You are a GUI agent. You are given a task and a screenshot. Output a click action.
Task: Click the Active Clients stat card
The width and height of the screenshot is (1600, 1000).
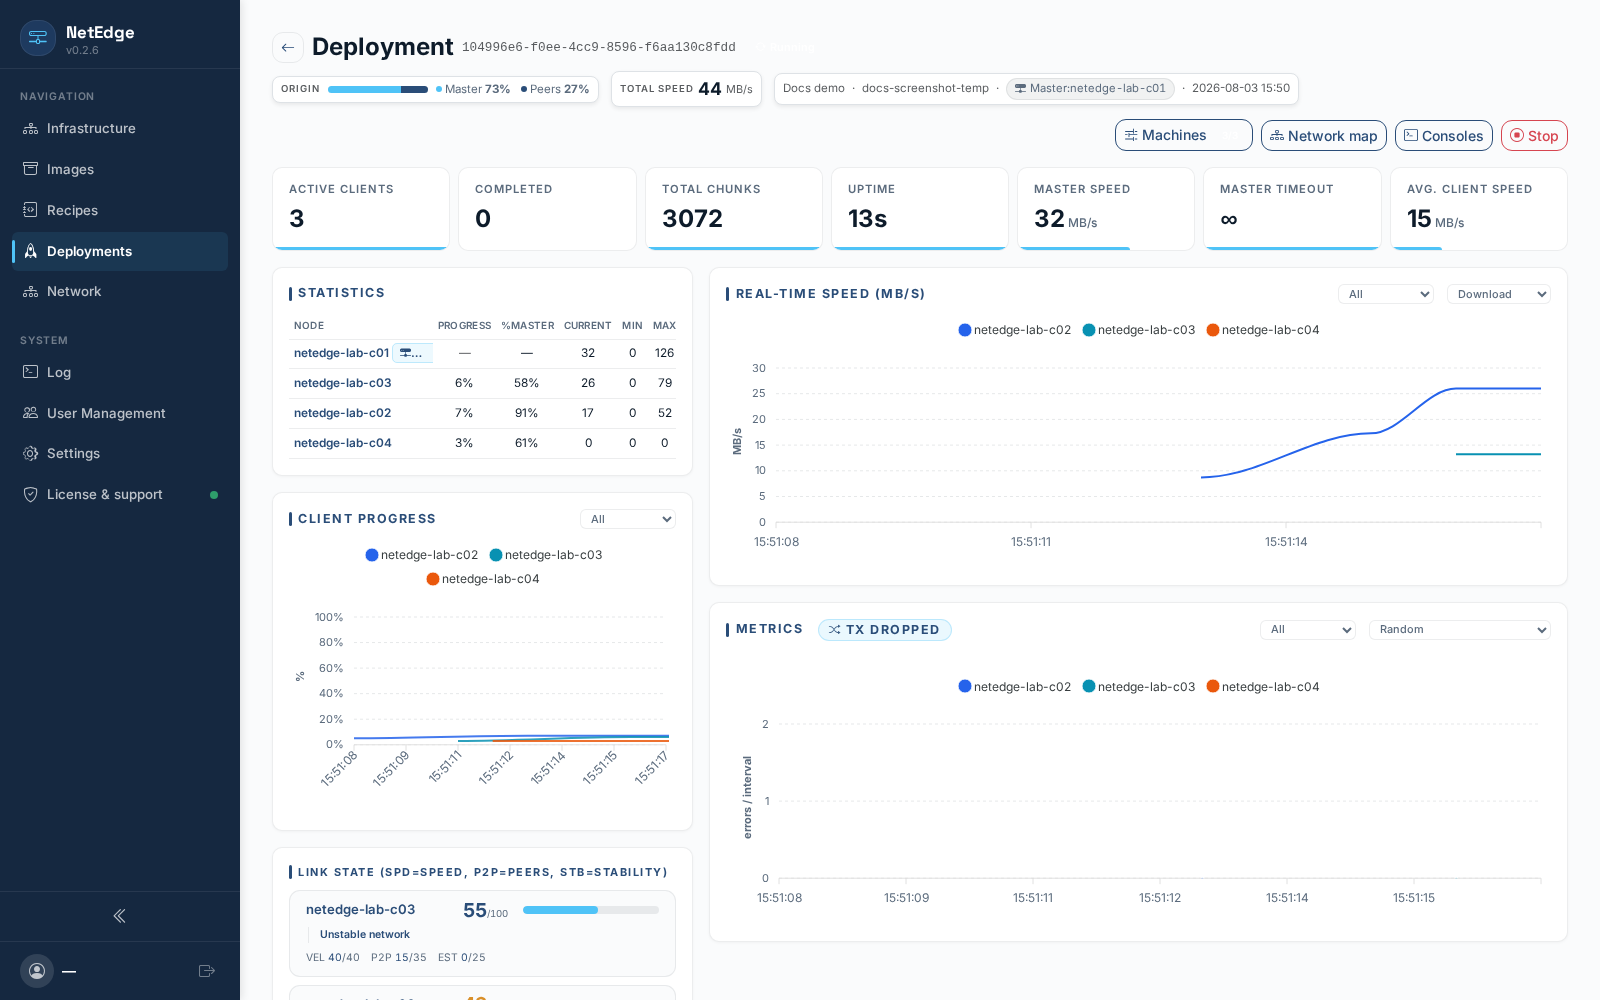[x=361, y=209]
